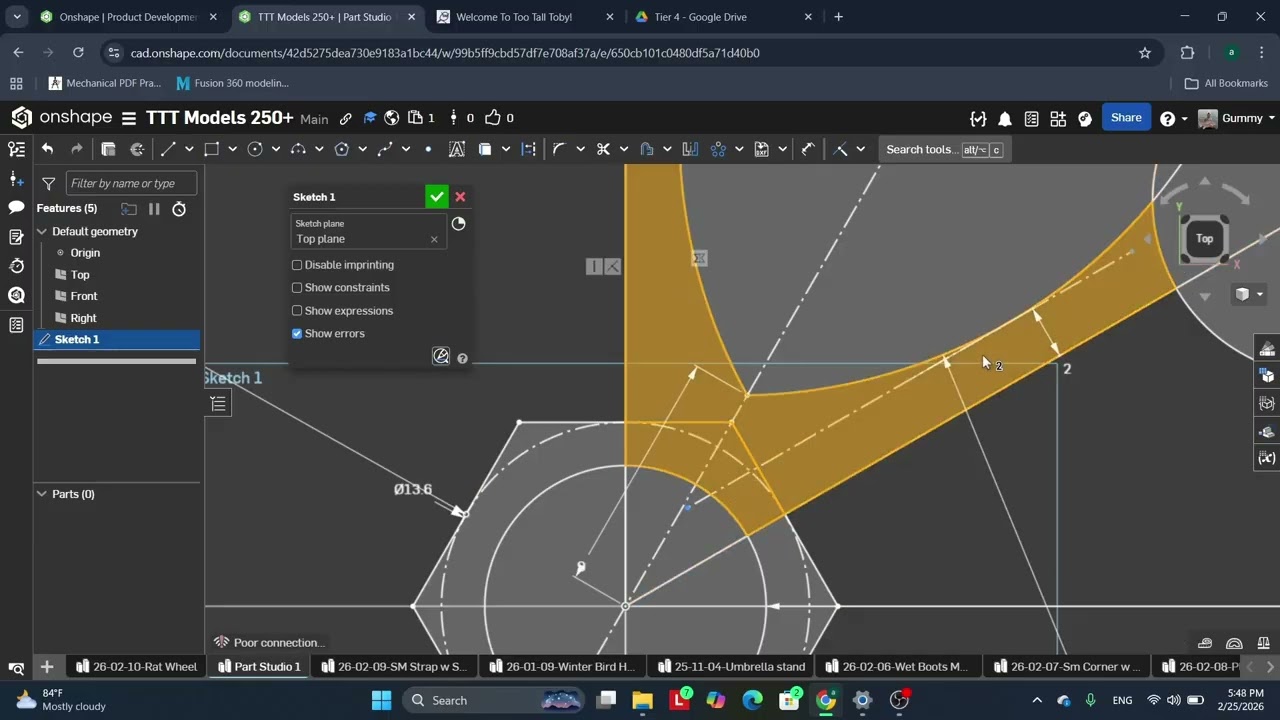Expand the Parts (0) section
Viewport: 1280px width, 720px height.
point(42,494)
